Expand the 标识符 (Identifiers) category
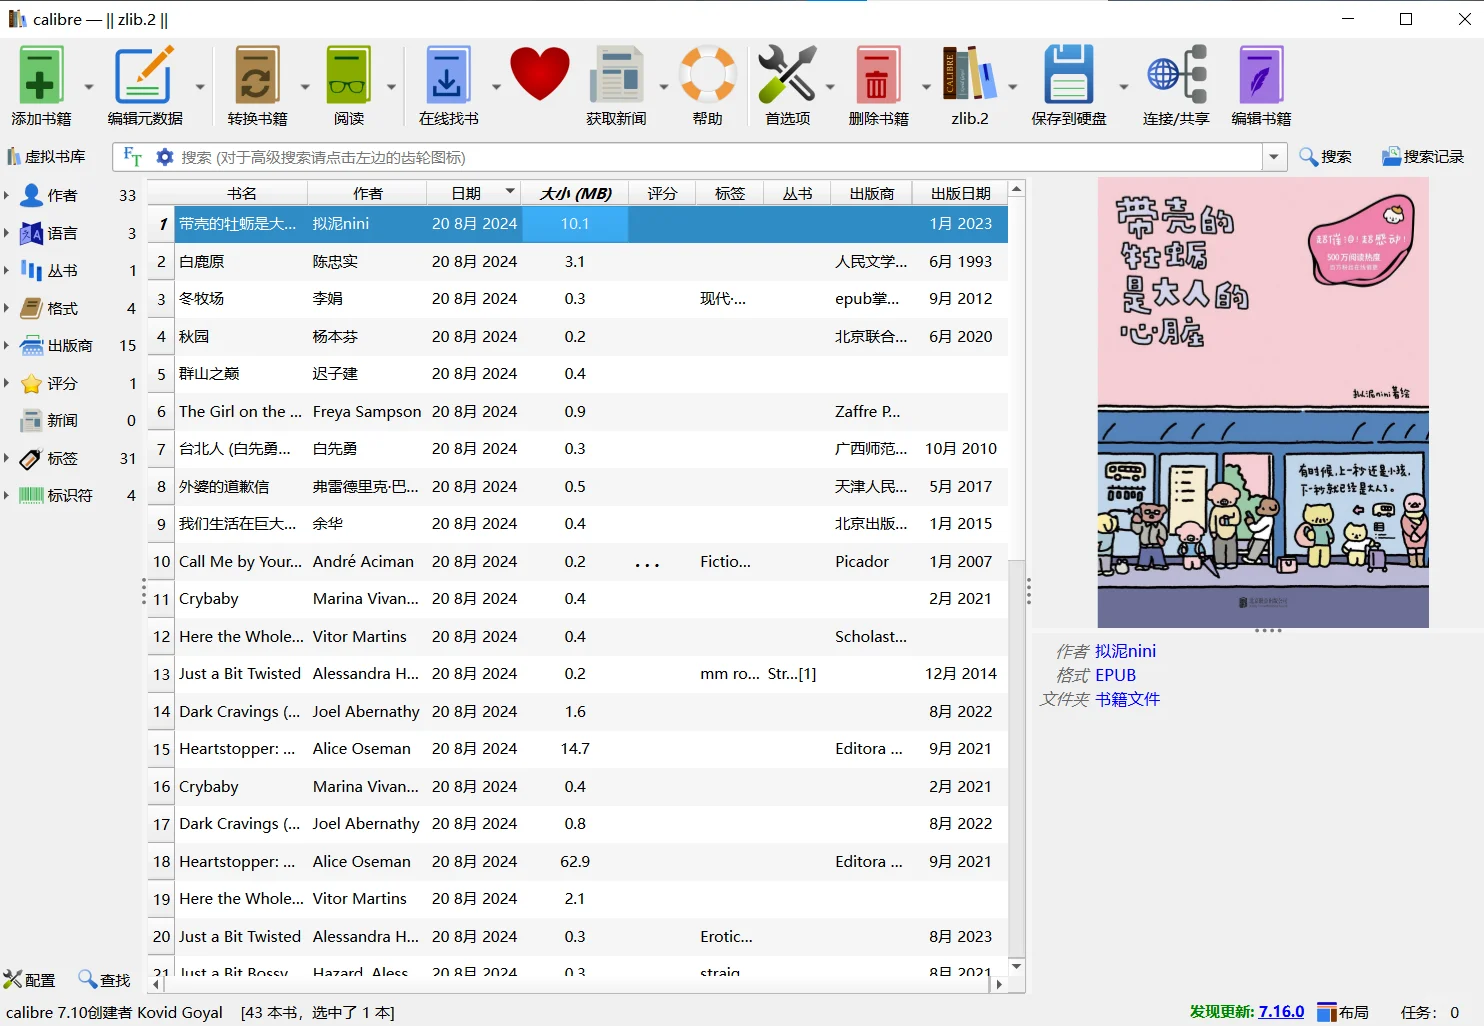This screenshot has height=1026, width=1484. (x=6, y=495)
